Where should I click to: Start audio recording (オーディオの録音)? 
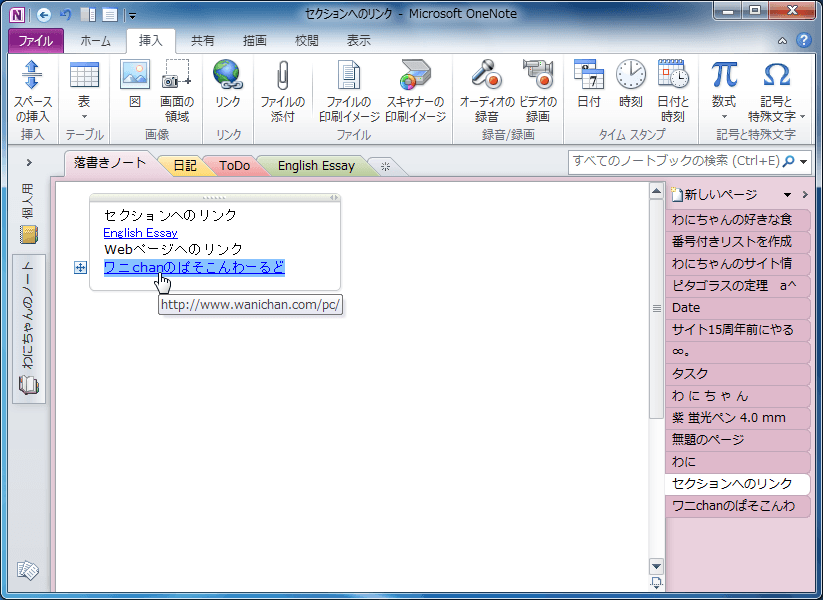(487, 92)
